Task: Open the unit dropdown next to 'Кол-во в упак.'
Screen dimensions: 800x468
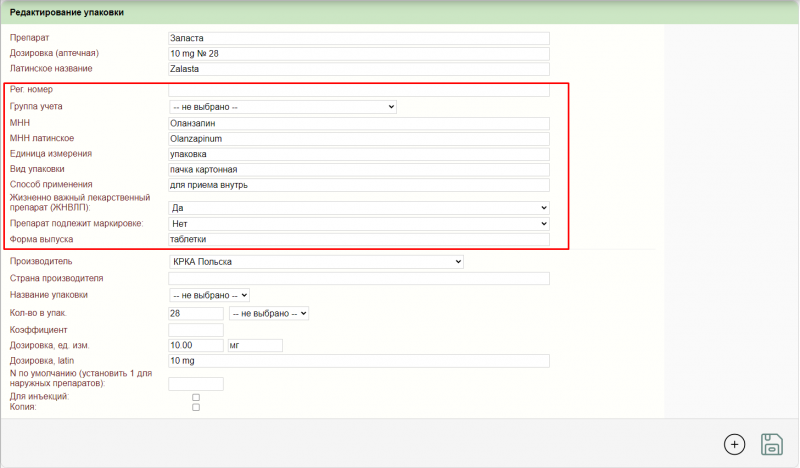Action: [269, 313]
